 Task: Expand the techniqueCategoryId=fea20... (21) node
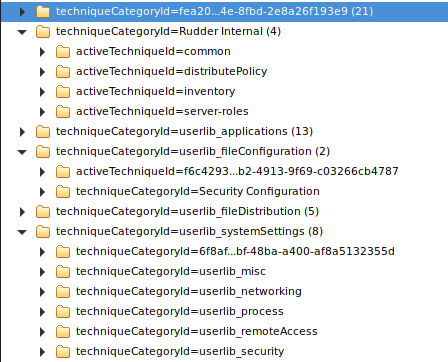tap(22, 12)
